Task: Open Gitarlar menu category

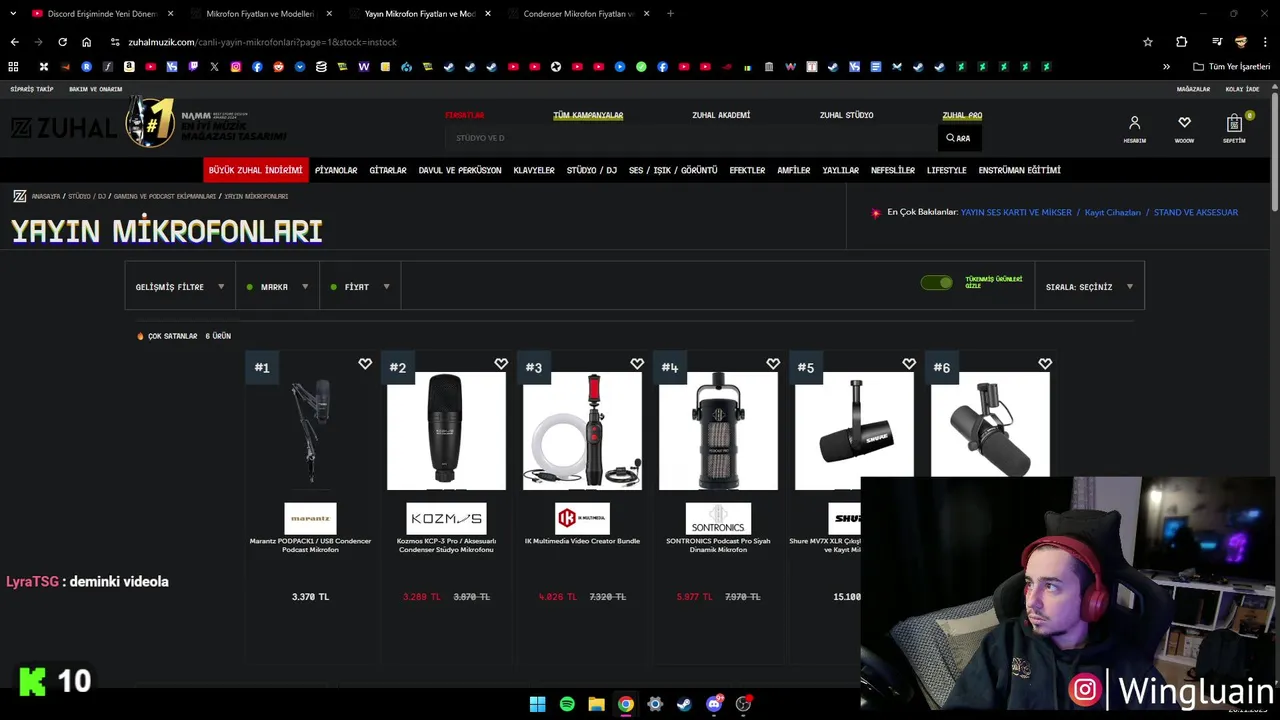Action: (388, 170)
